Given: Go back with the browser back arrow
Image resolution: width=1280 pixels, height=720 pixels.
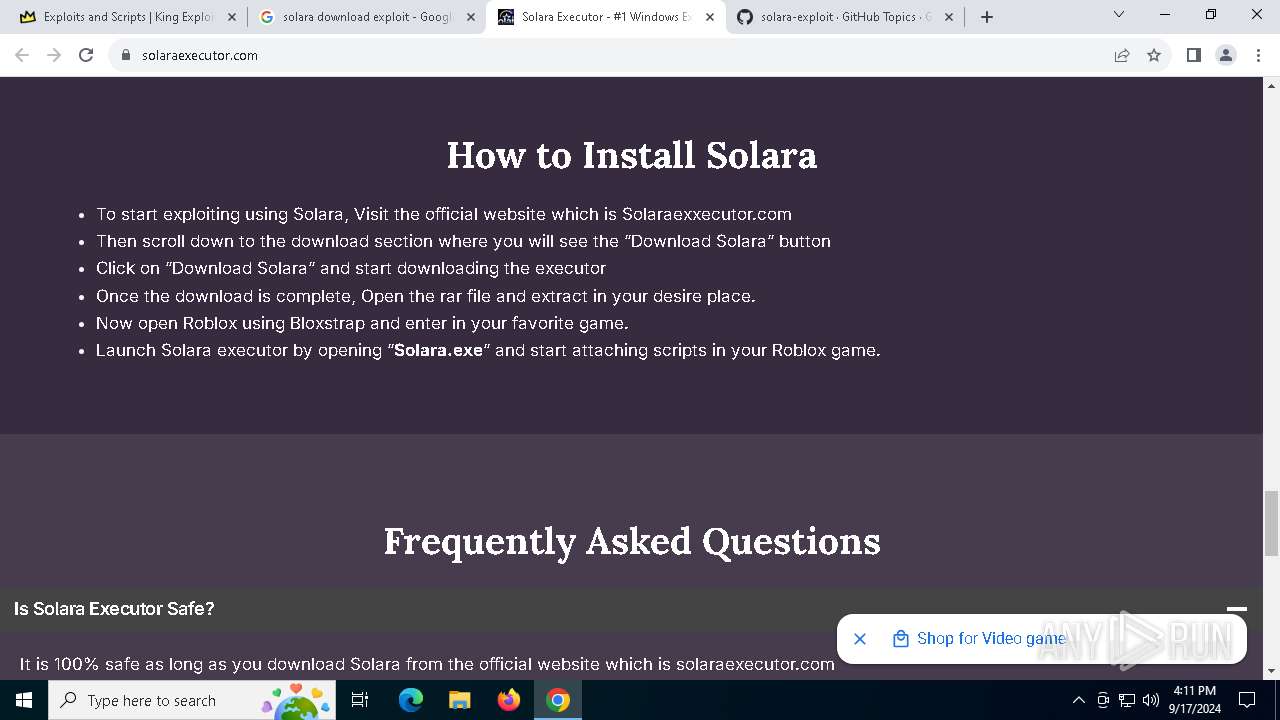Looking at the screenshot, I should tap(22, 55).
